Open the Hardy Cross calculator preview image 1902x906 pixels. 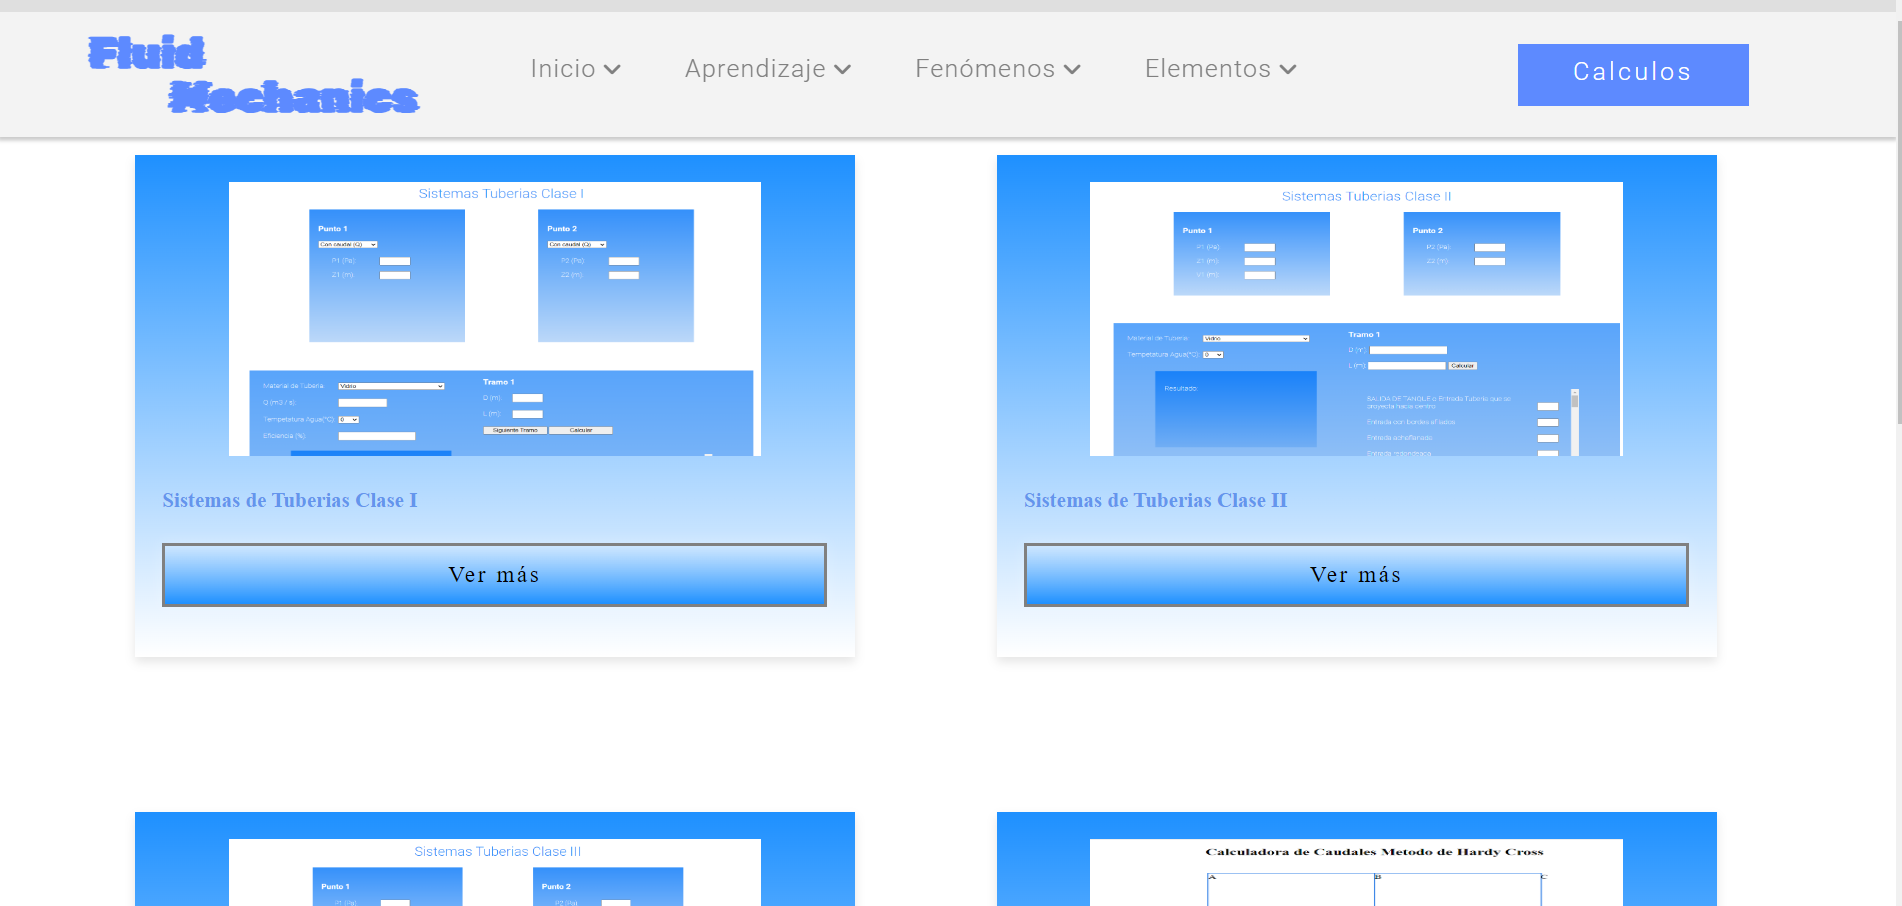1356,872
